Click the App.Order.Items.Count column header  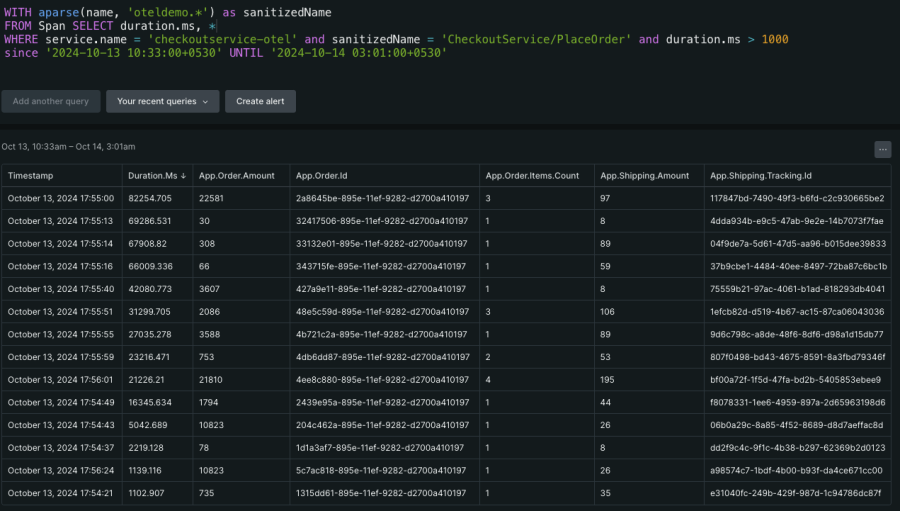point(532,176)
